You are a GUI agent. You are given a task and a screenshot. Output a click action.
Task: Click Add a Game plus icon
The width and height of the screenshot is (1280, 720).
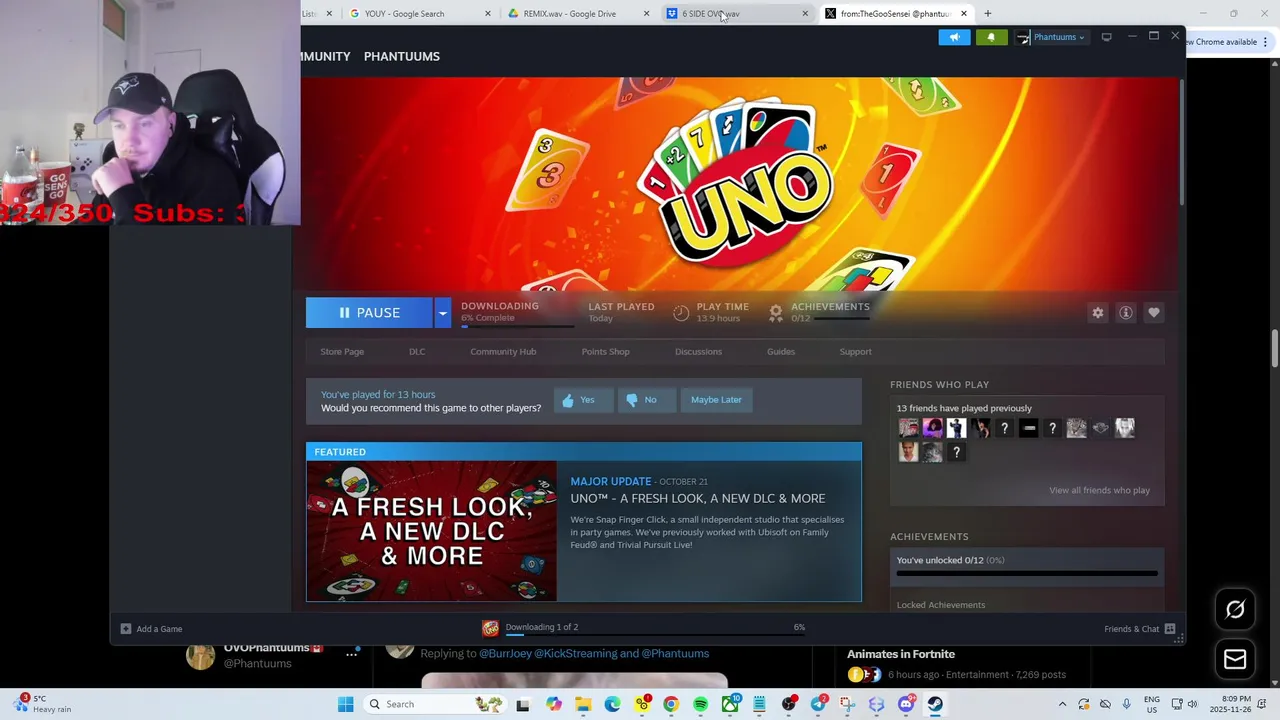coord(126,629)
